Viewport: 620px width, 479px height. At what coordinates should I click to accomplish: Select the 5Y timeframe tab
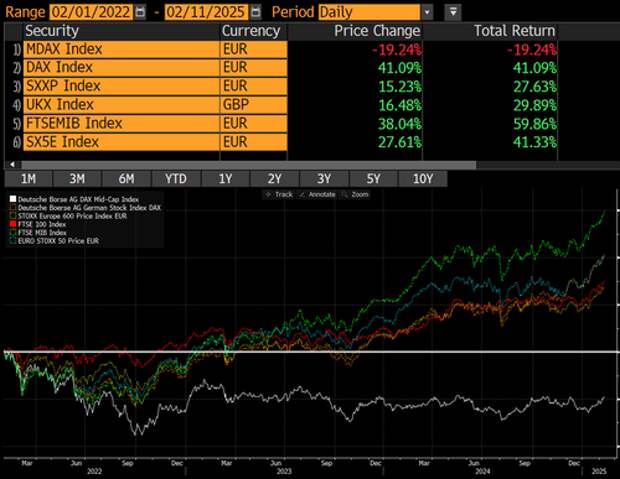[x=373, y=178]
